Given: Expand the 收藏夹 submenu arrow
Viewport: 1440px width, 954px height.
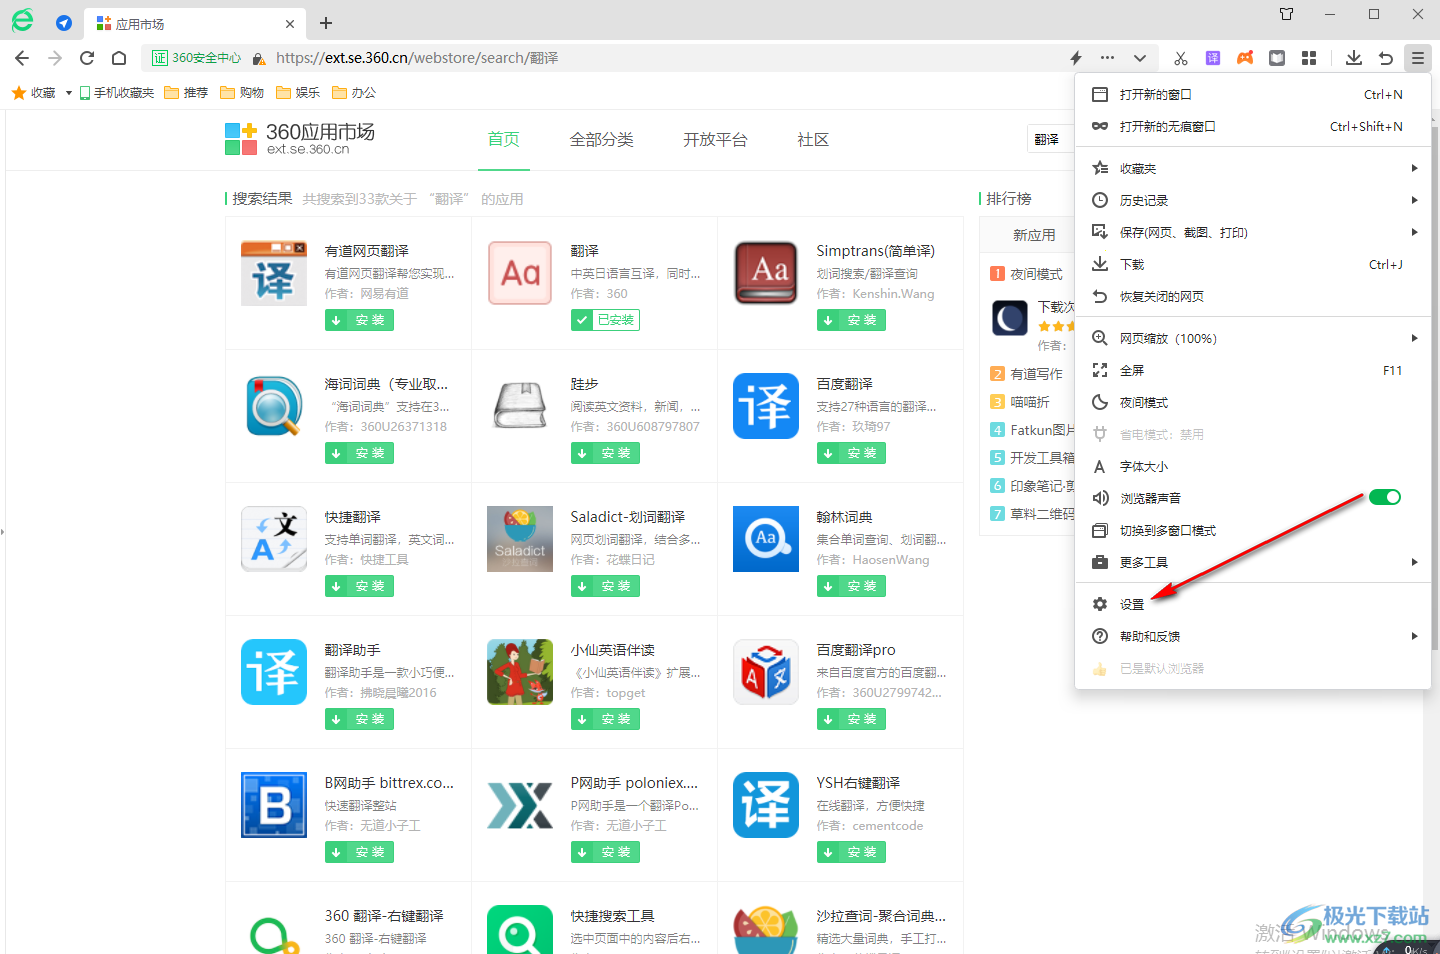Looking at the screenshot, I should (x=1414, y=168).
